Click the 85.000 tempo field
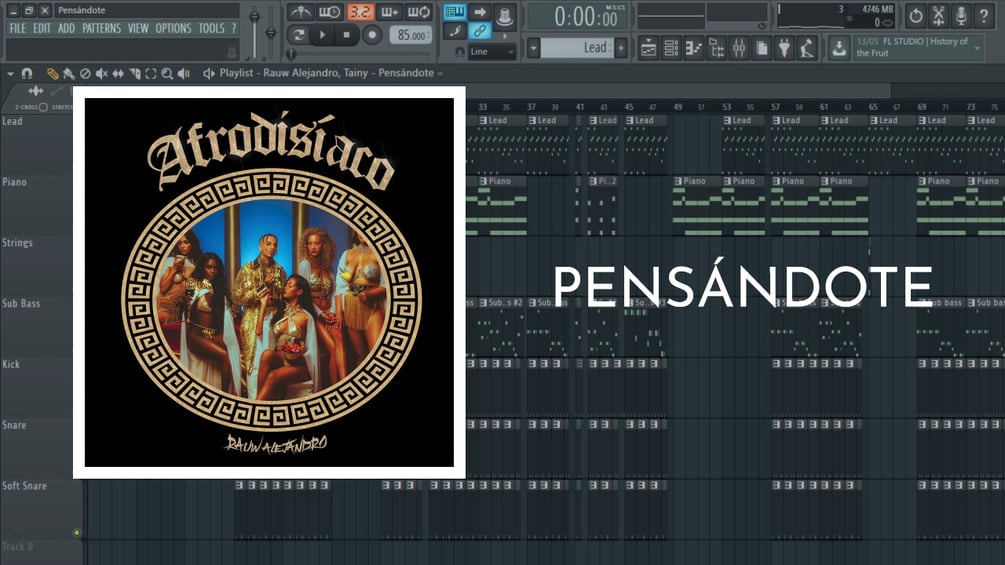1005x565 pixels. click(x=411, y=35)
